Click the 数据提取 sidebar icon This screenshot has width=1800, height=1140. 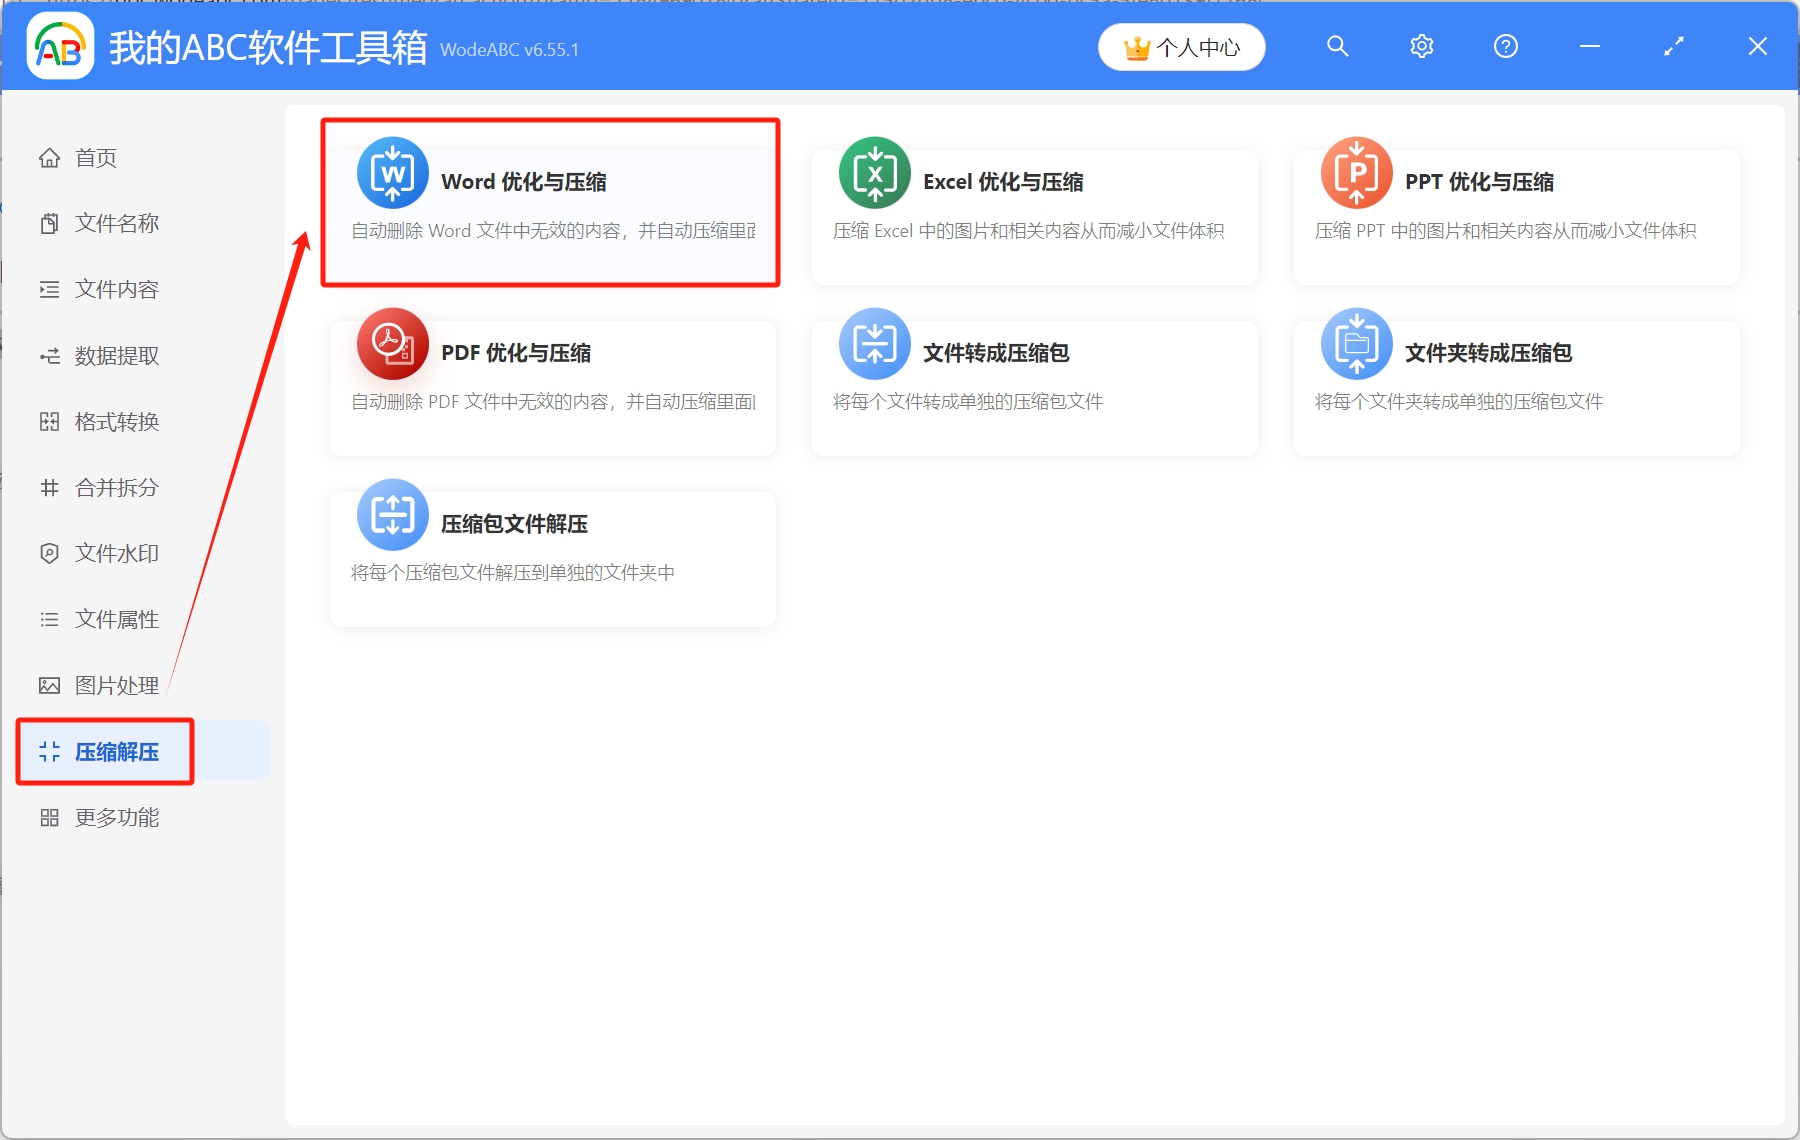pyautogui.click(x=49, y=355)
